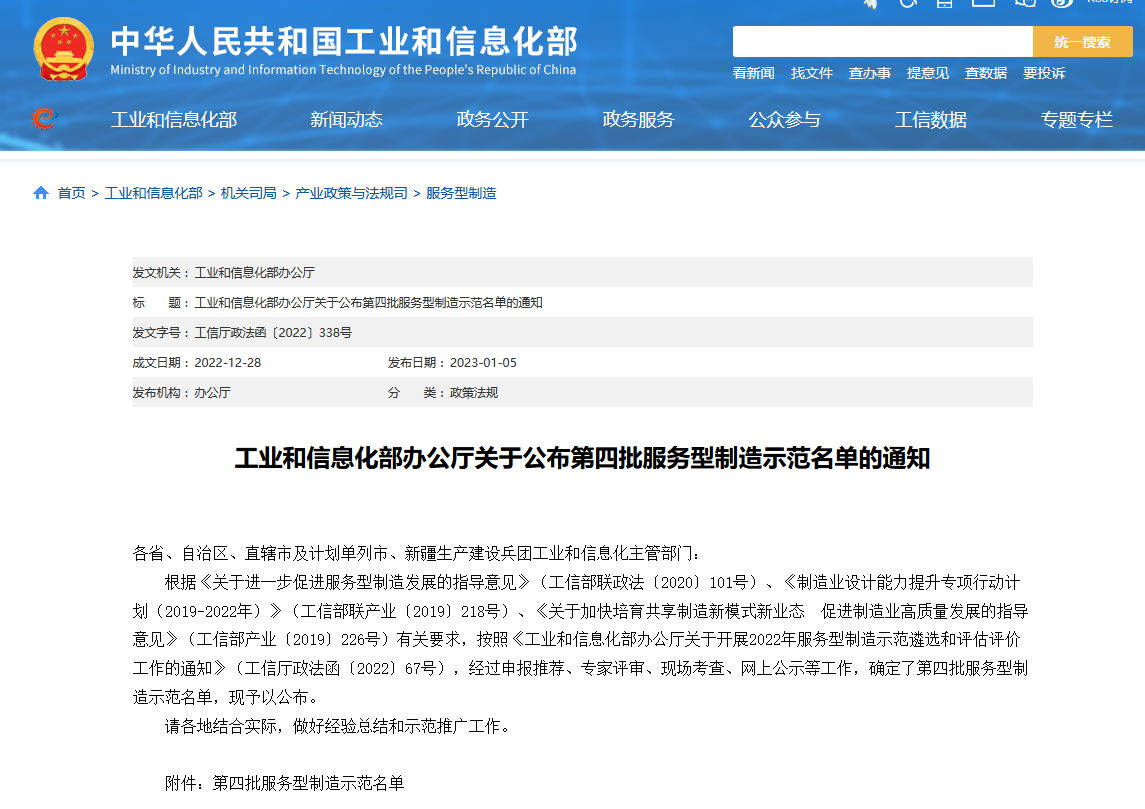
Task: Click the national emblem logo
Action: click(64, 49)
